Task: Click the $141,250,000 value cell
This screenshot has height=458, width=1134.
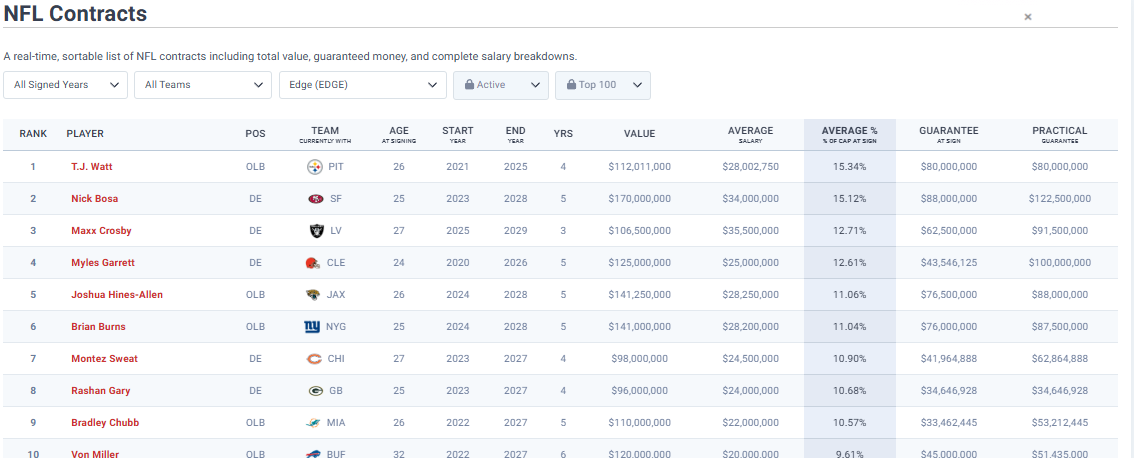Action: (640, 294)
